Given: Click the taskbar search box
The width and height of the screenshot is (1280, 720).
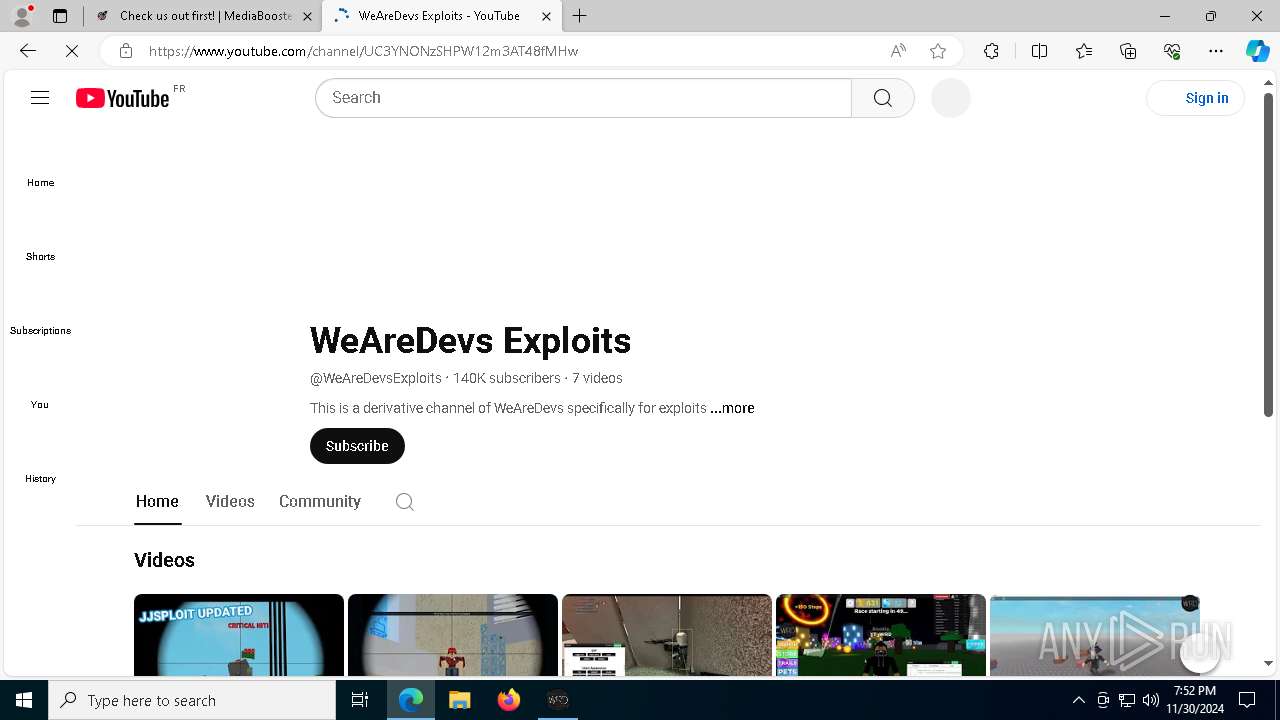Looking at the screenshot, I should [x=192, y=700].
